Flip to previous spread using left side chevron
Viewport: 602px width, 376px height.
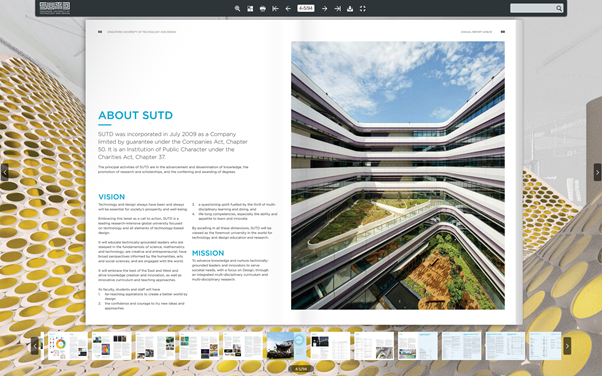(5, 172)
